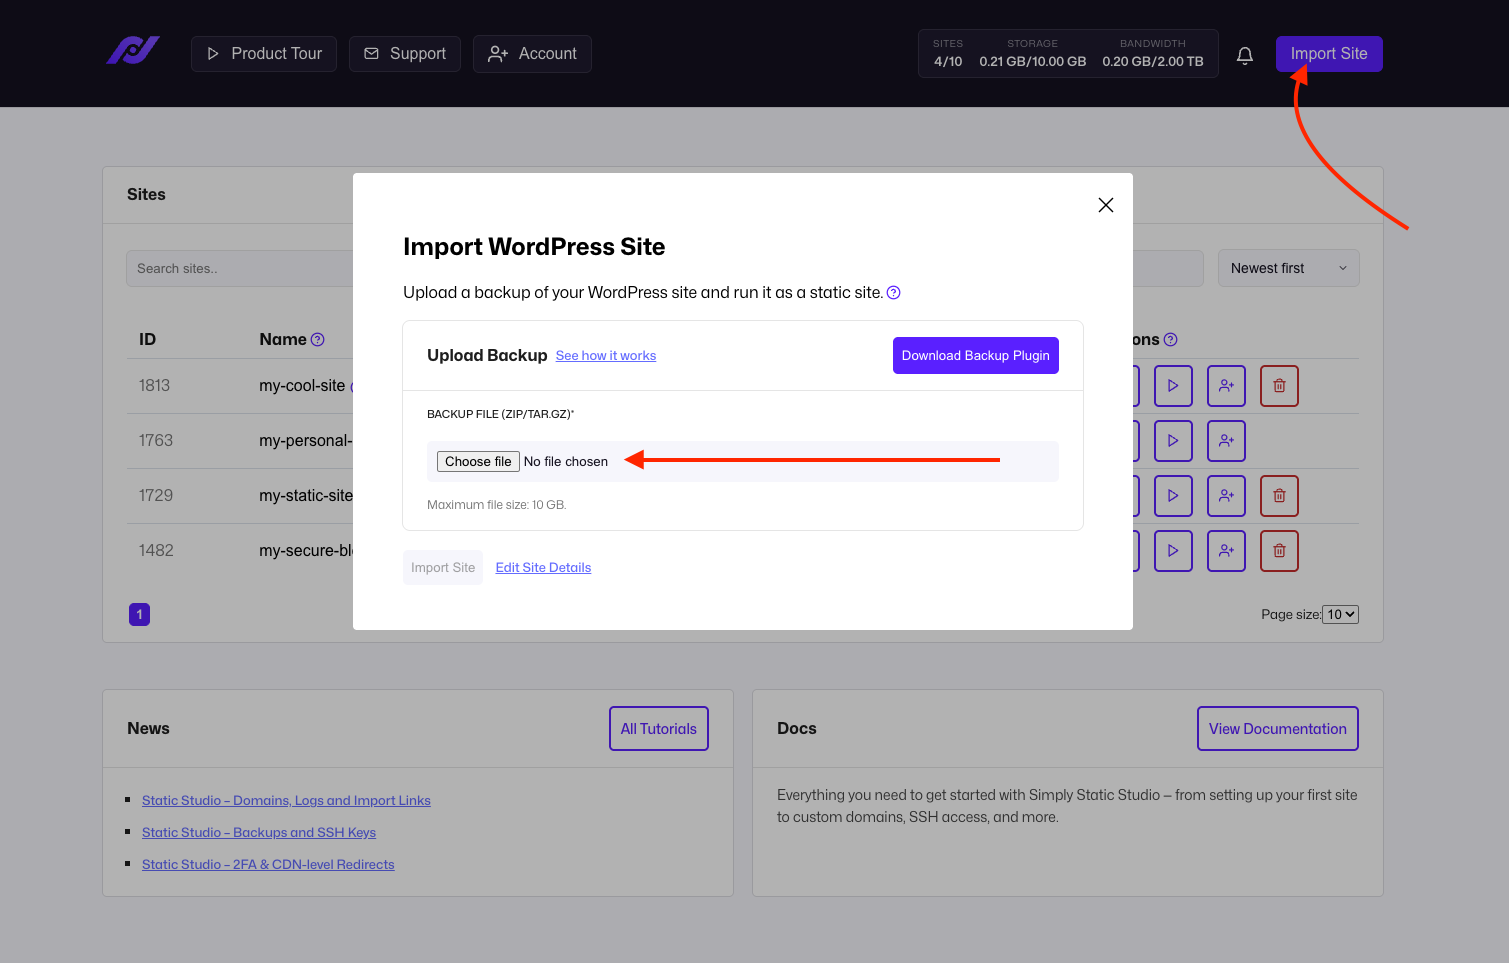Open Static Studio – Domains, Logs and Import Links
The width and height of the screenshot is (1509, 963).
[286, 801]
